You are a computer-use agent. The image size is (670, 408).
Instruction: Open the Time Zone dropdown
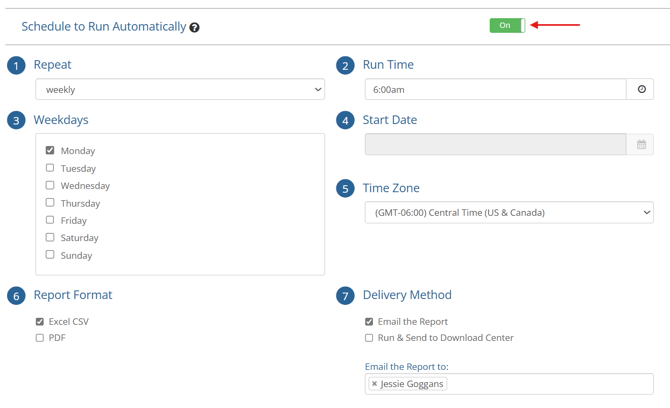click(x=509, y=212)
